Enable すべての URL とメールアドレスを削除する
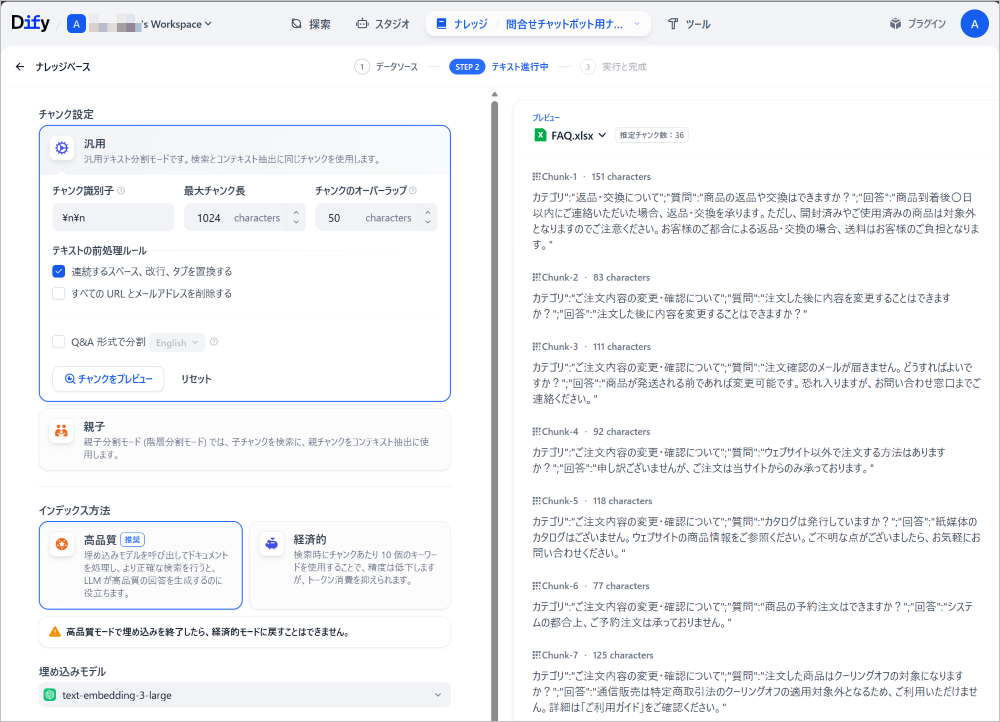Screen dimensions: 1000x722 [x=59, y=294]
